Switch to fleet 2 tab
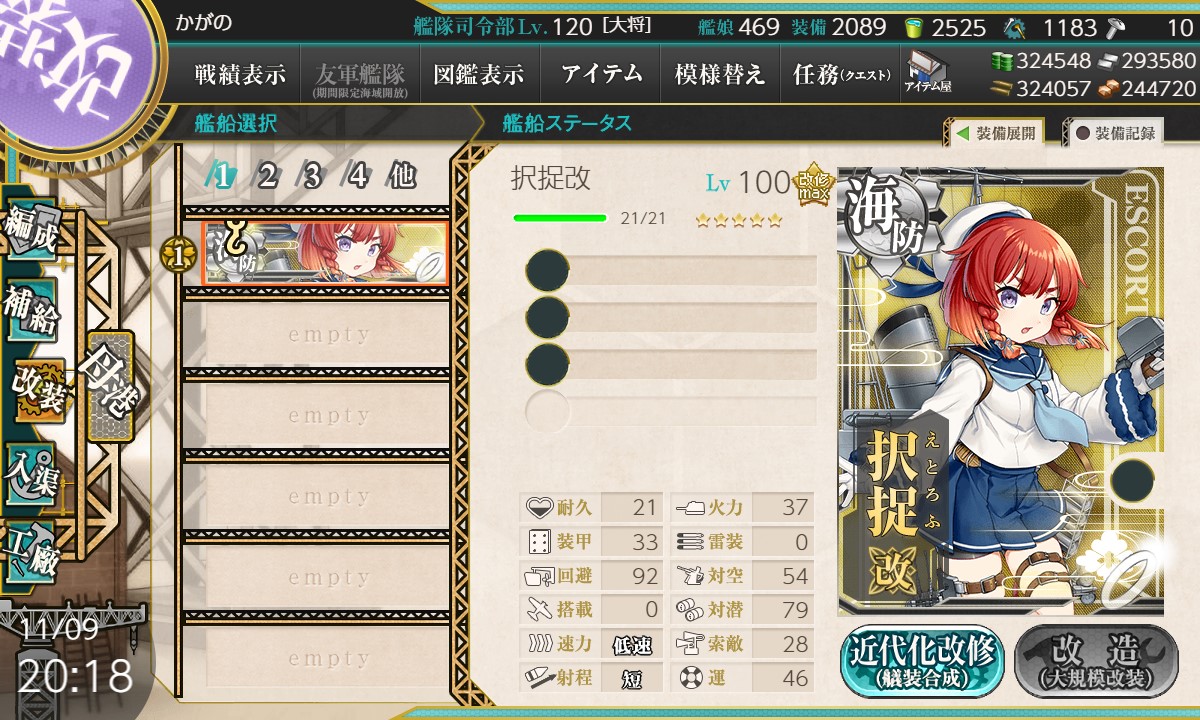Viewport: 1200px width, 720px height. click(267, 176)
